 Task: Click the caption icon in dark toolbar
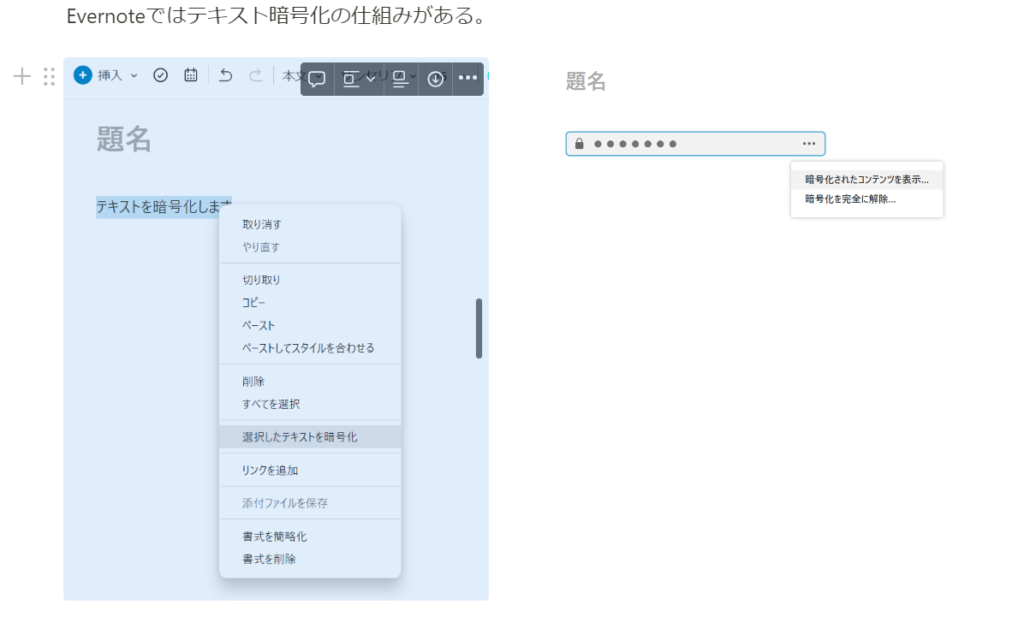pos(400,79)
